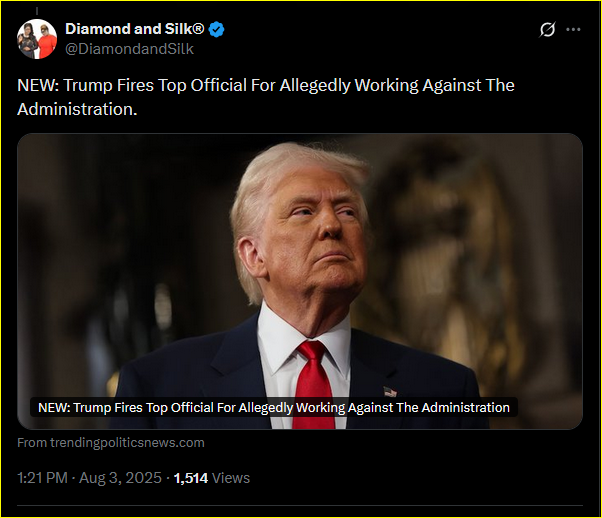Click the blue verified checkmark badge
This screenshot has height=518, width=602.
coord(217,30)
